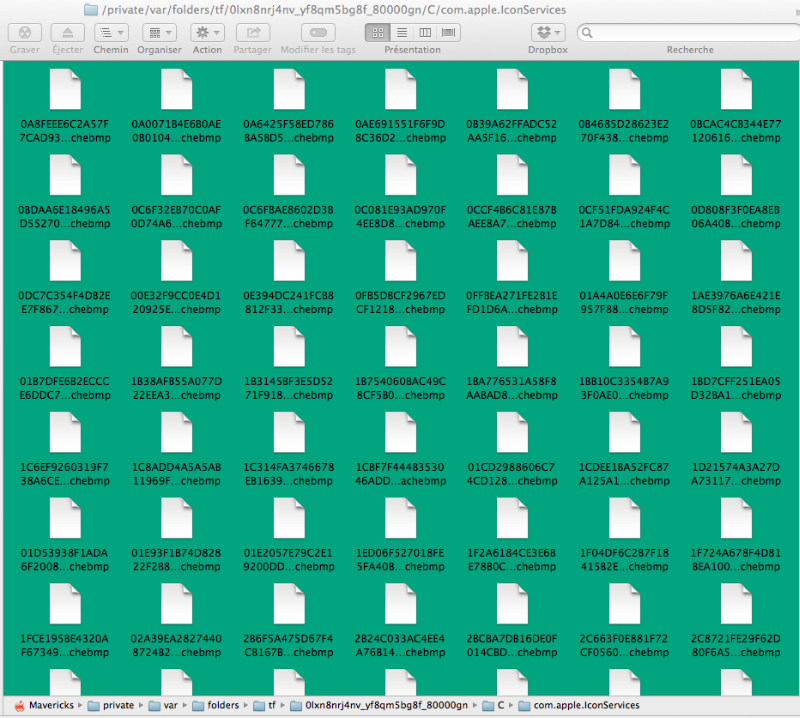Select the file icon 0BCAC4CB344E77
Image resolution: width=800 pixels, height=718 pixels.
(736, 90)
